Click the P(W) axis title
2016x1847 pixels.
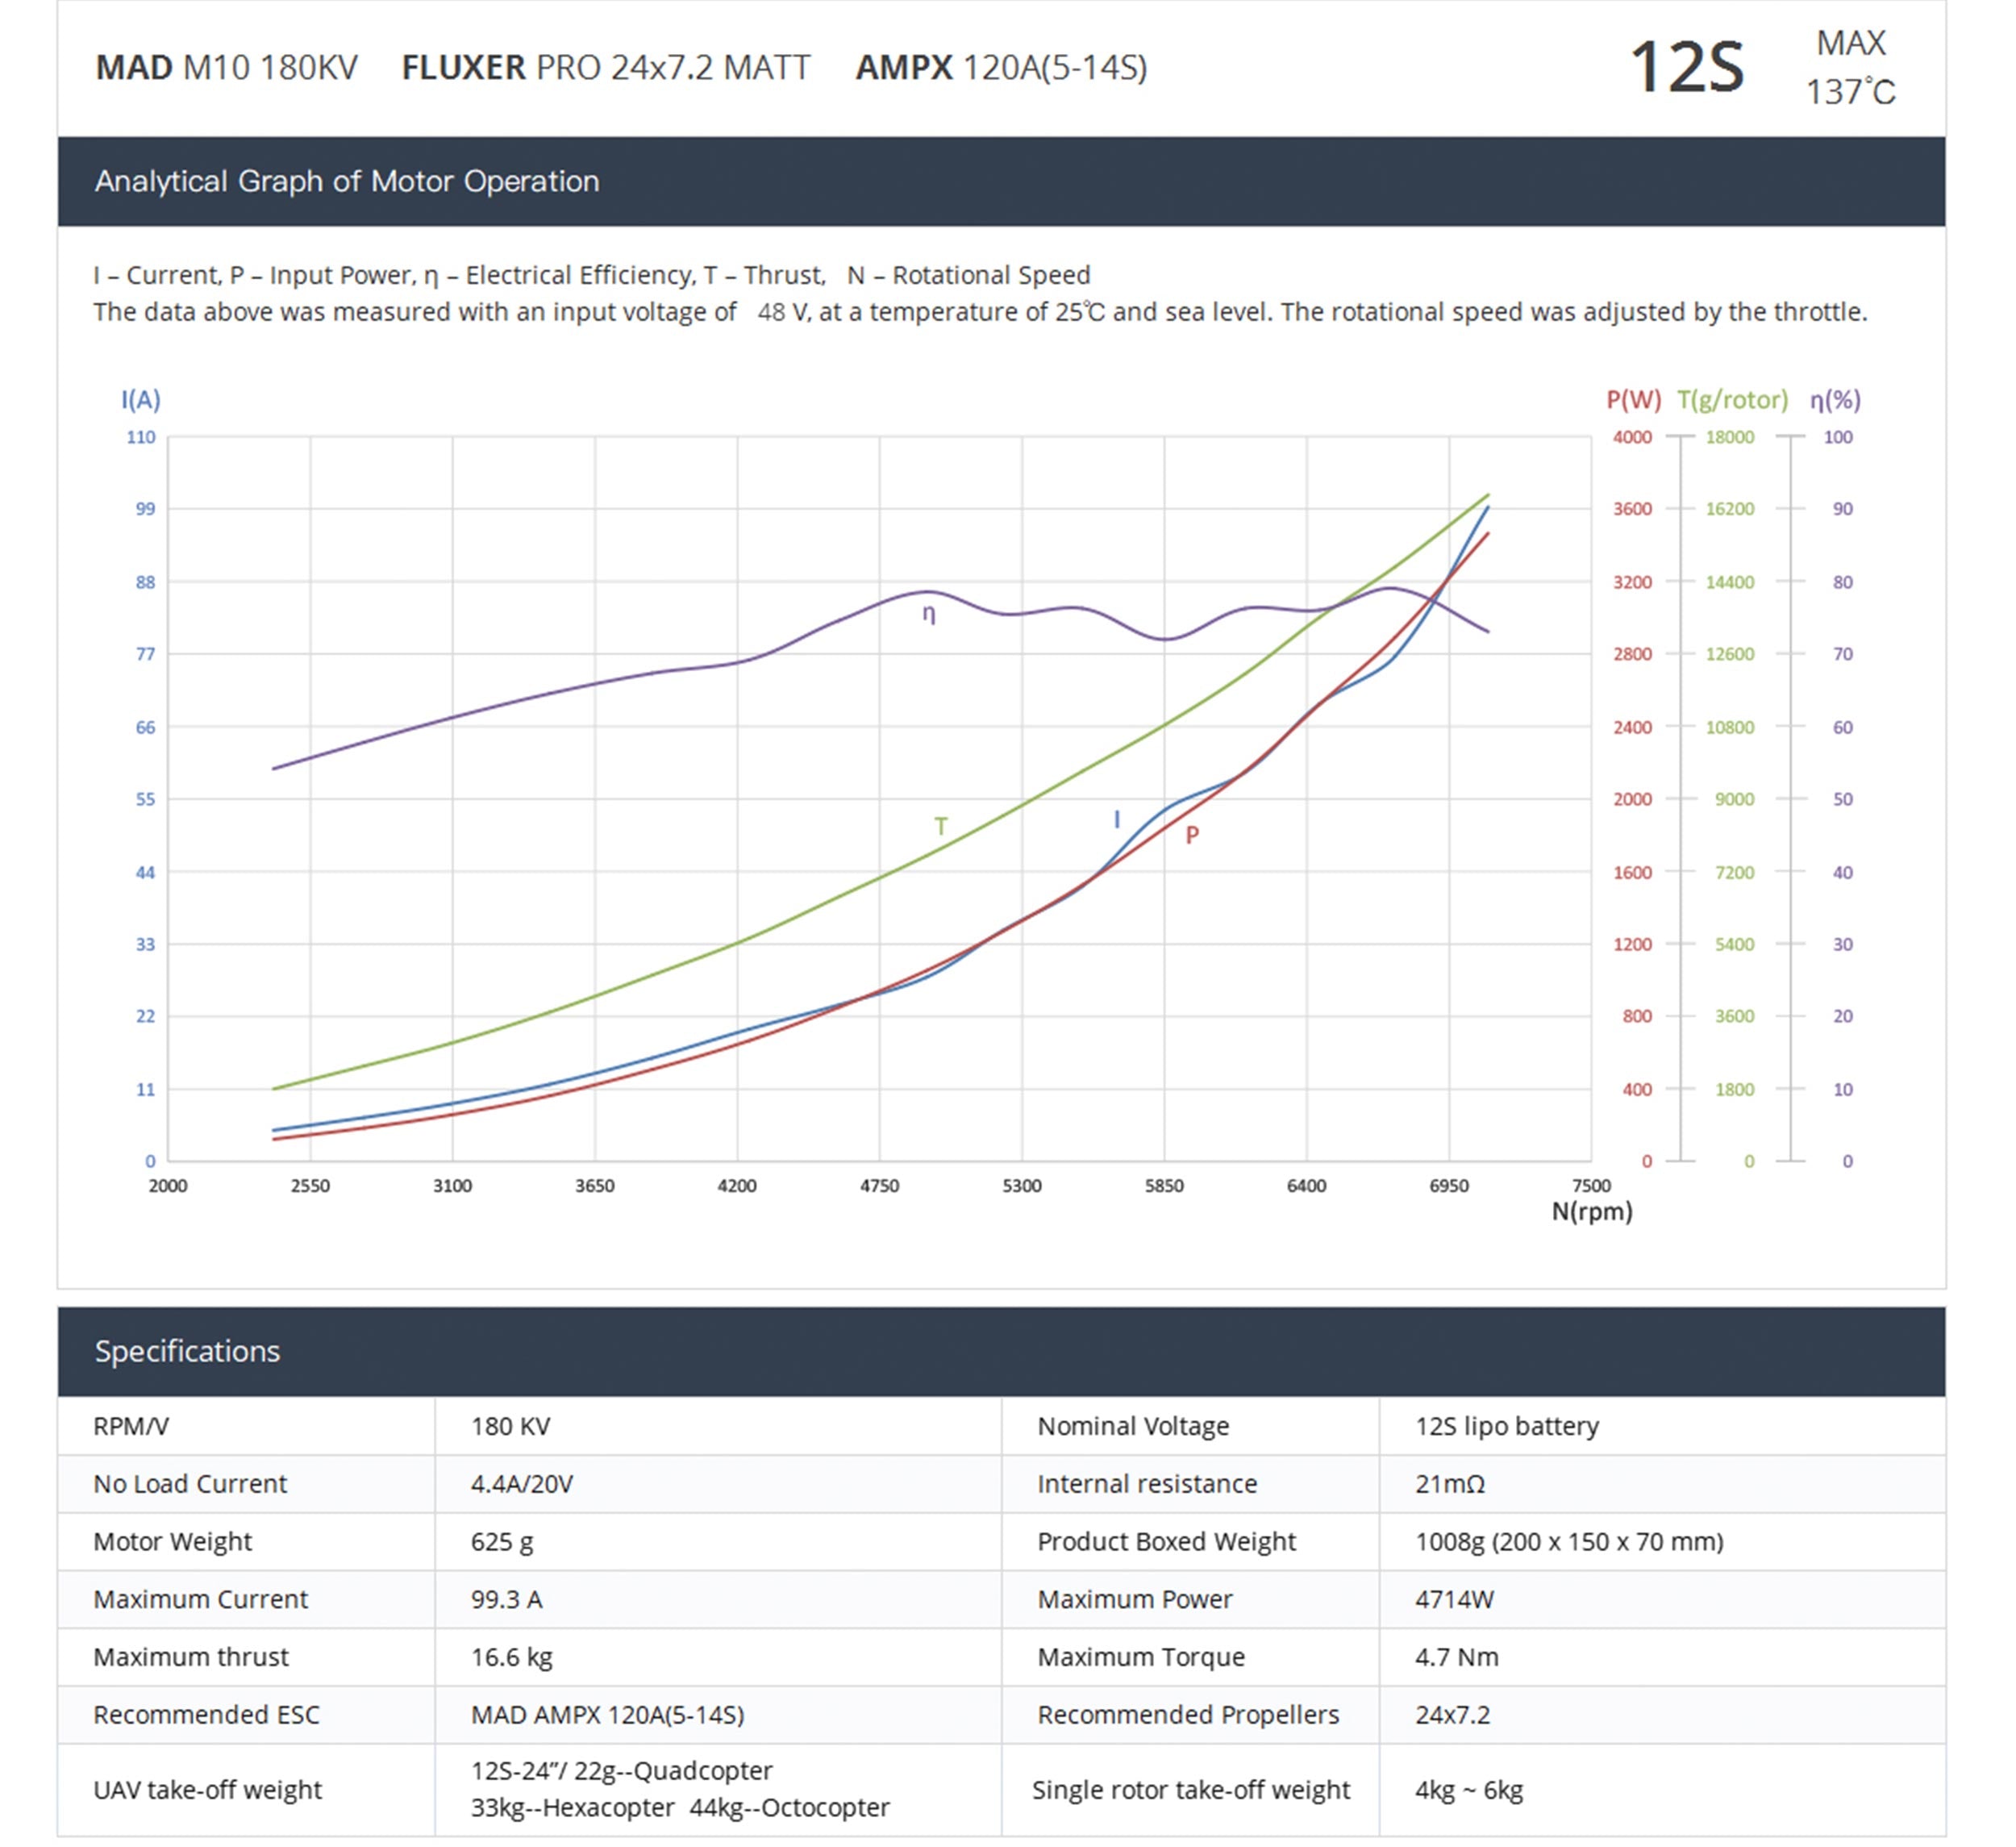coord(1633,400)
